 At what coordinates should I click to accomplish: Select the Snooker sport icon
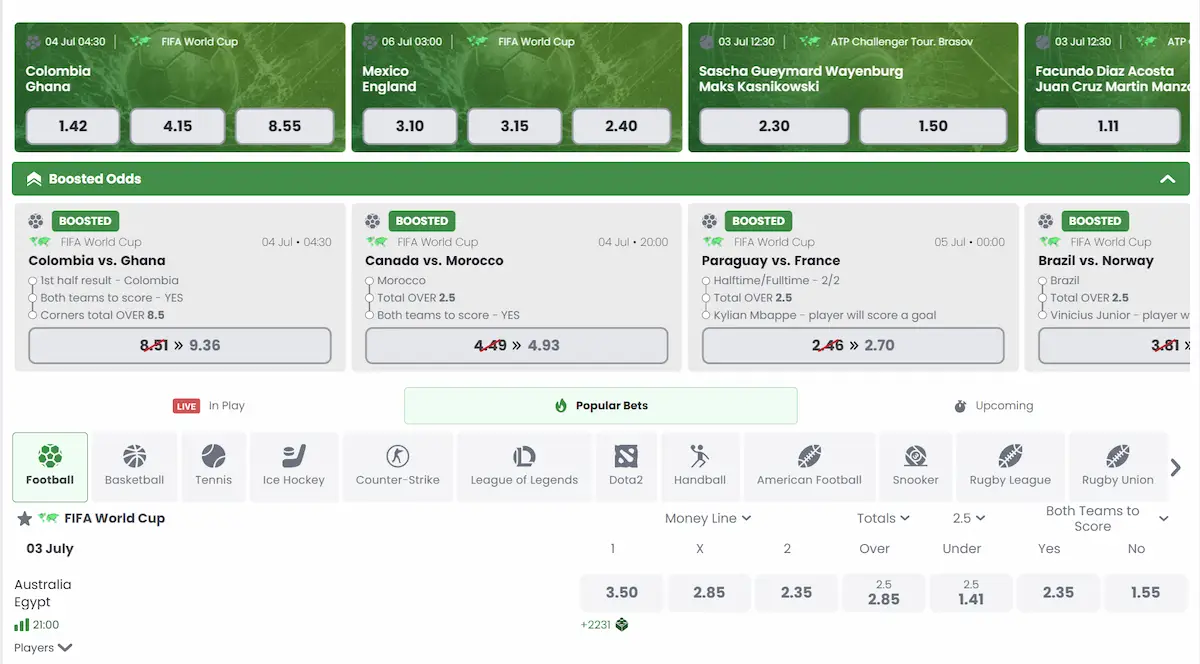[x=916, y=466]
